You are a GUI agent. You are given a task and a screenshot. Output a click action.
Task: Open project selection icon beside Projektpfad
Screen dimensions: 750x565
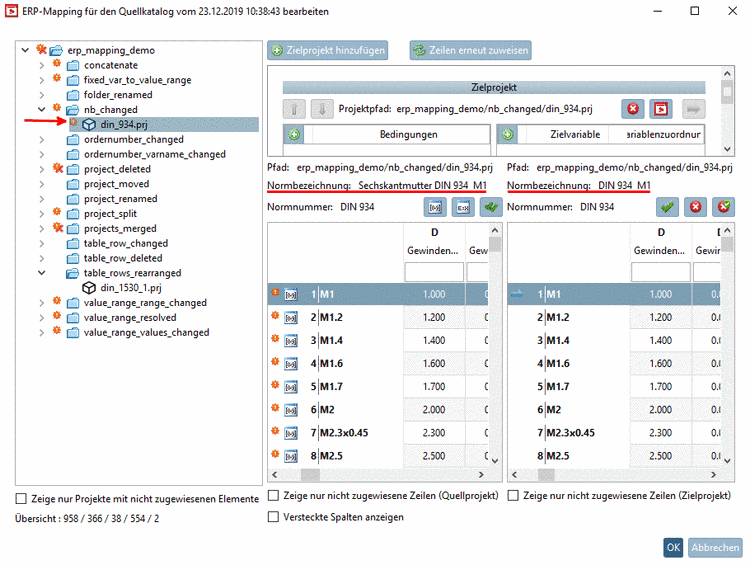click(x=661, y=109)
